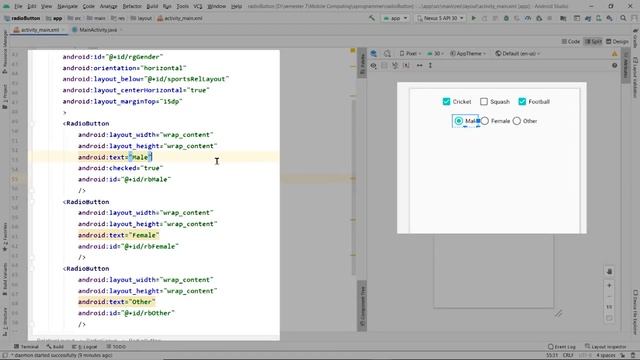Image resolution: width=640 pixels, height=360 pixels.
Task: Select the Other radio button
Action: pyautogui.click(x=517, y=121)
